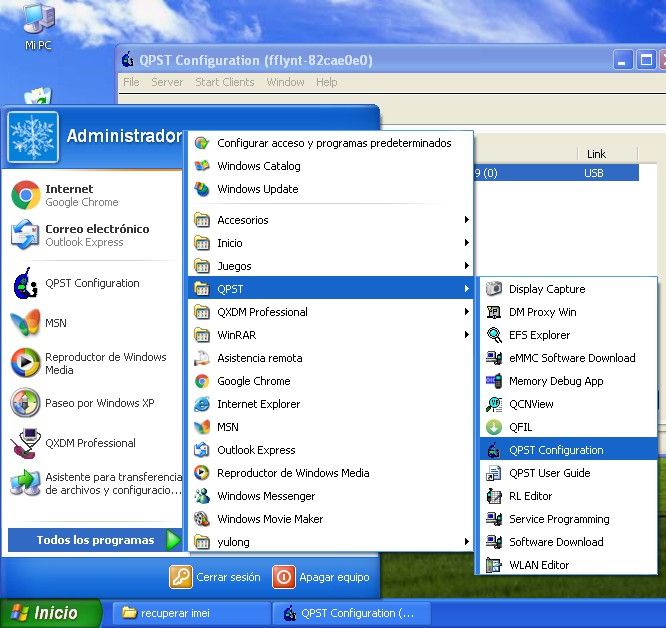Expand Accesorios folder submenu

(x=330, y=220)
